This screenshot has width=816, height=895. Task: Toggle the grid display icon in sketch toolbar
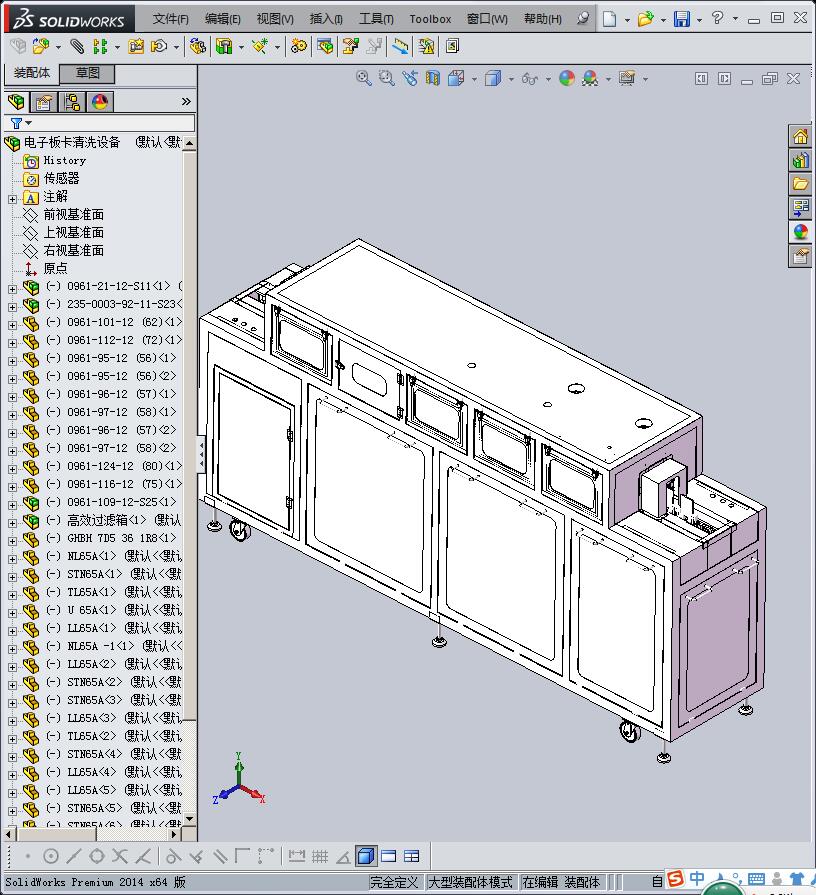(x=320, y=856)
